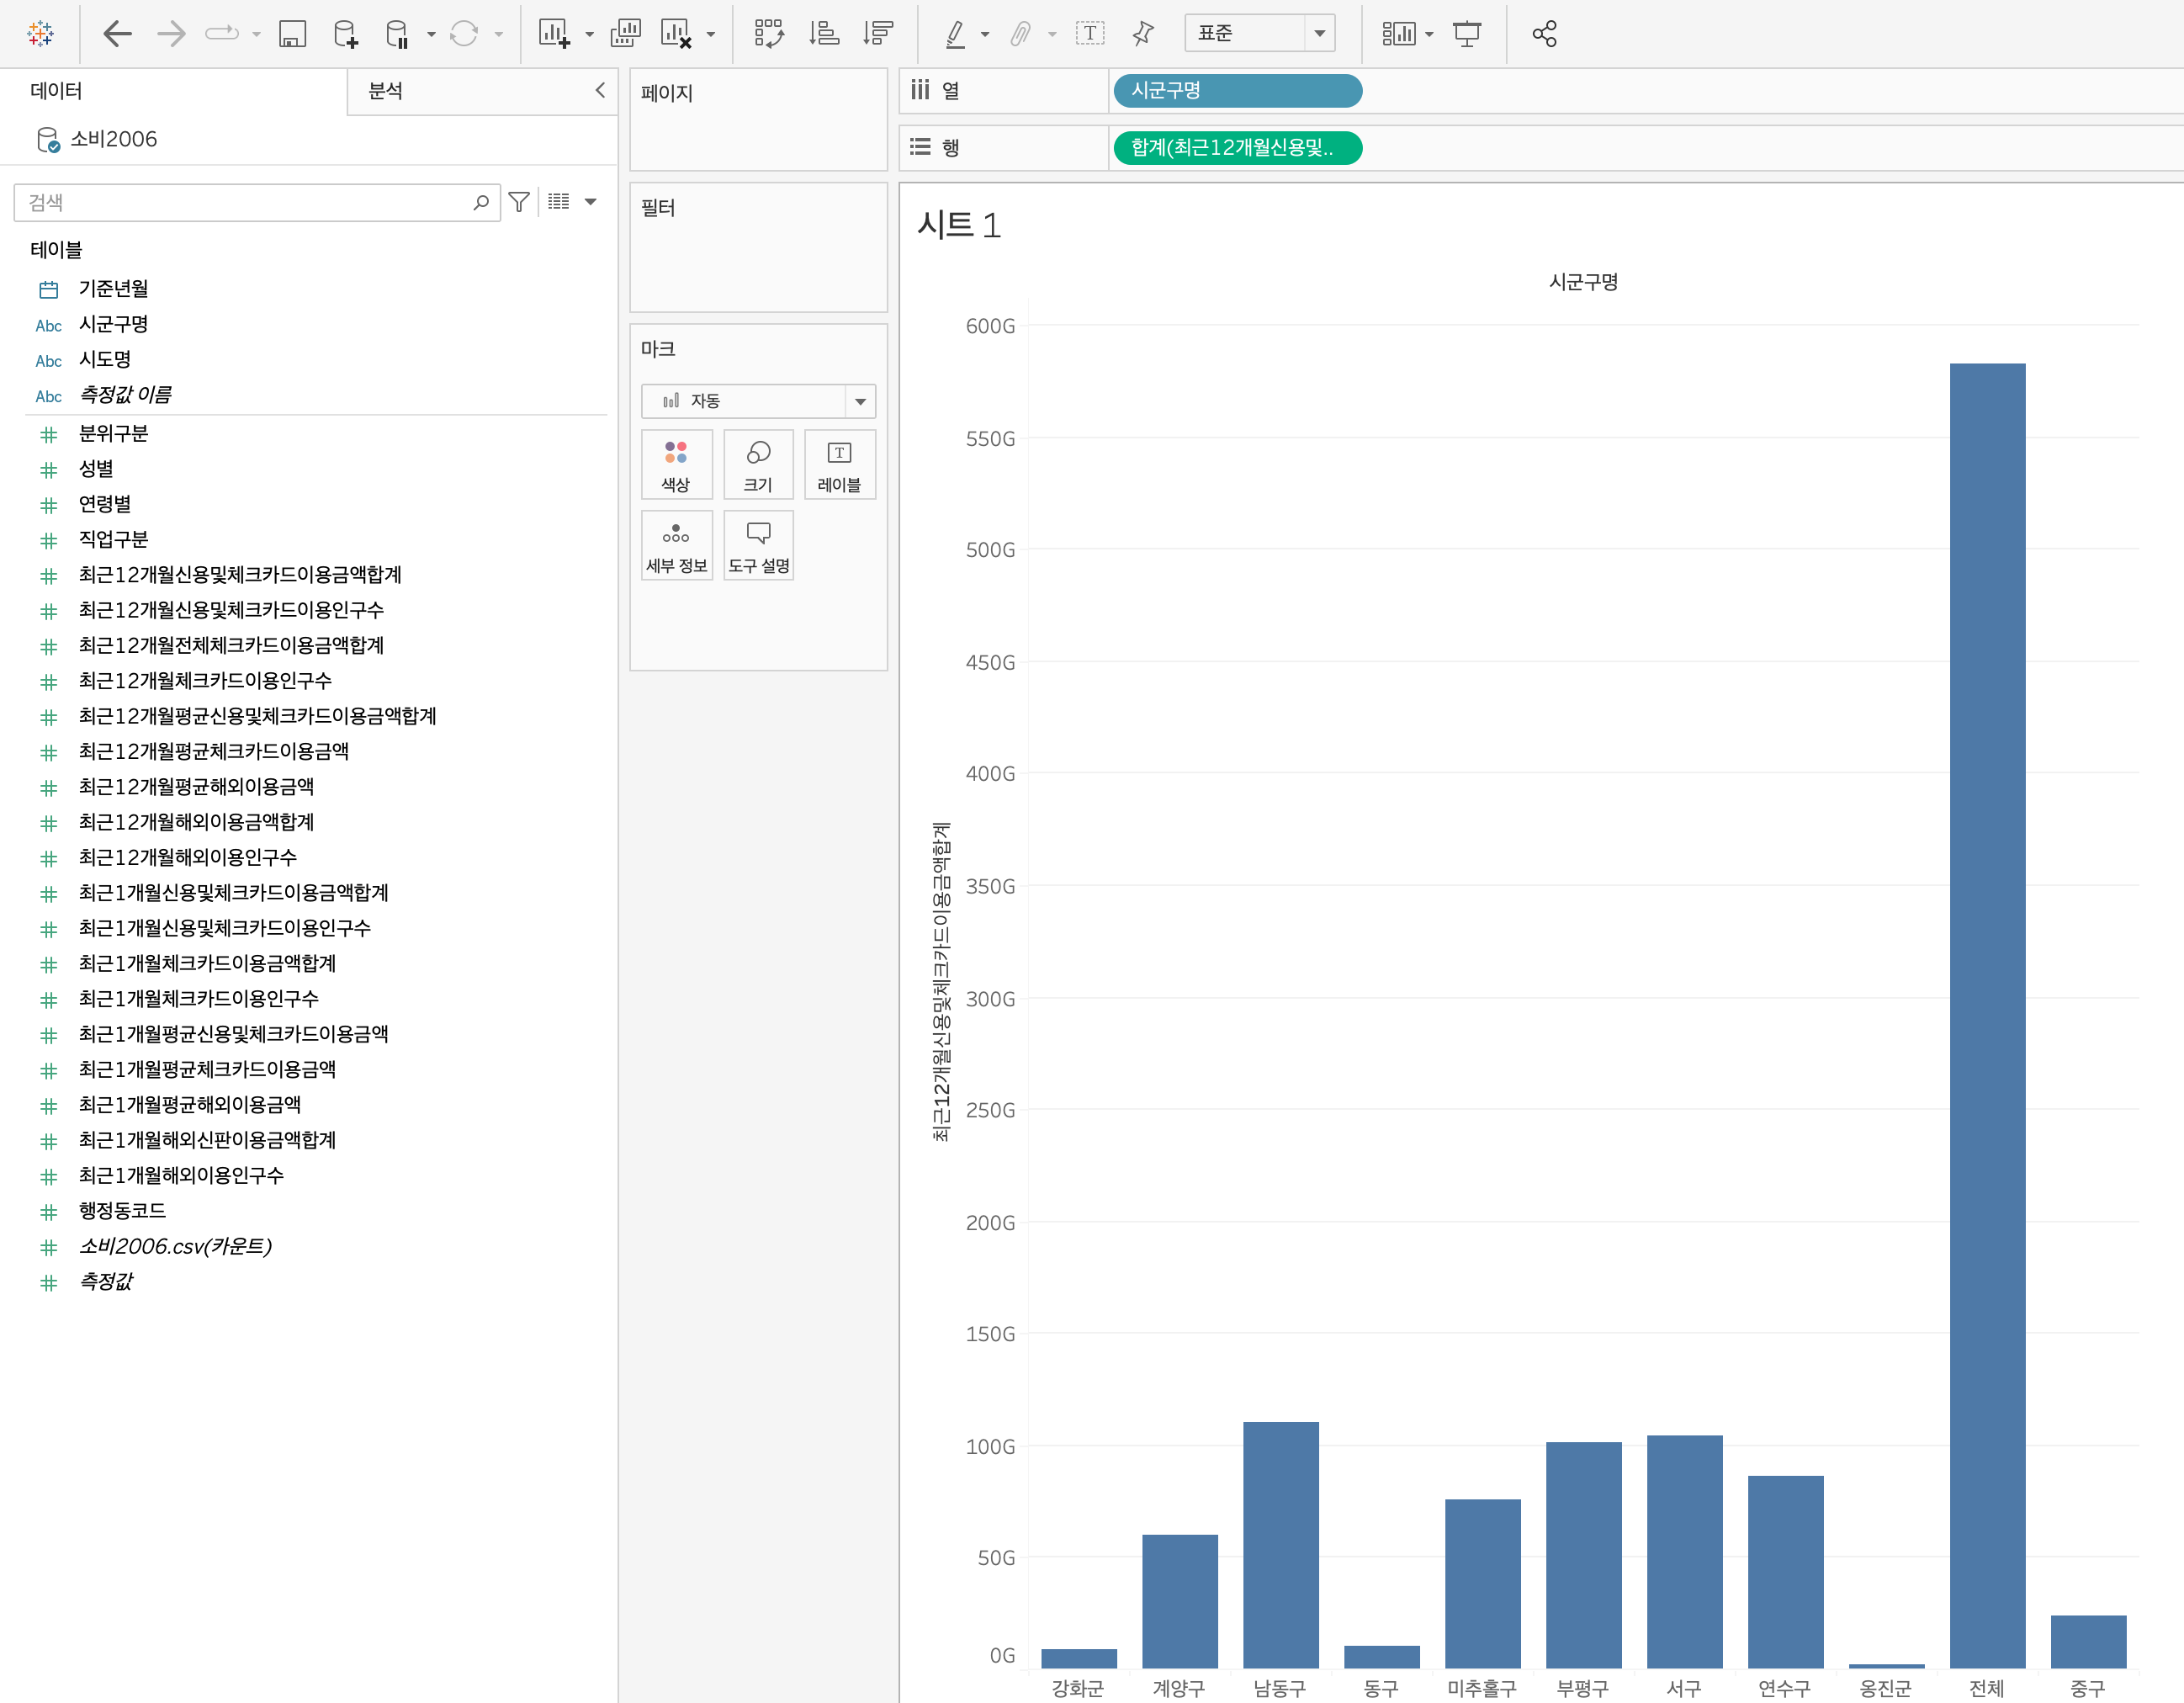
Task: Click the new worksheet icon
Action: tap(553, 34)
